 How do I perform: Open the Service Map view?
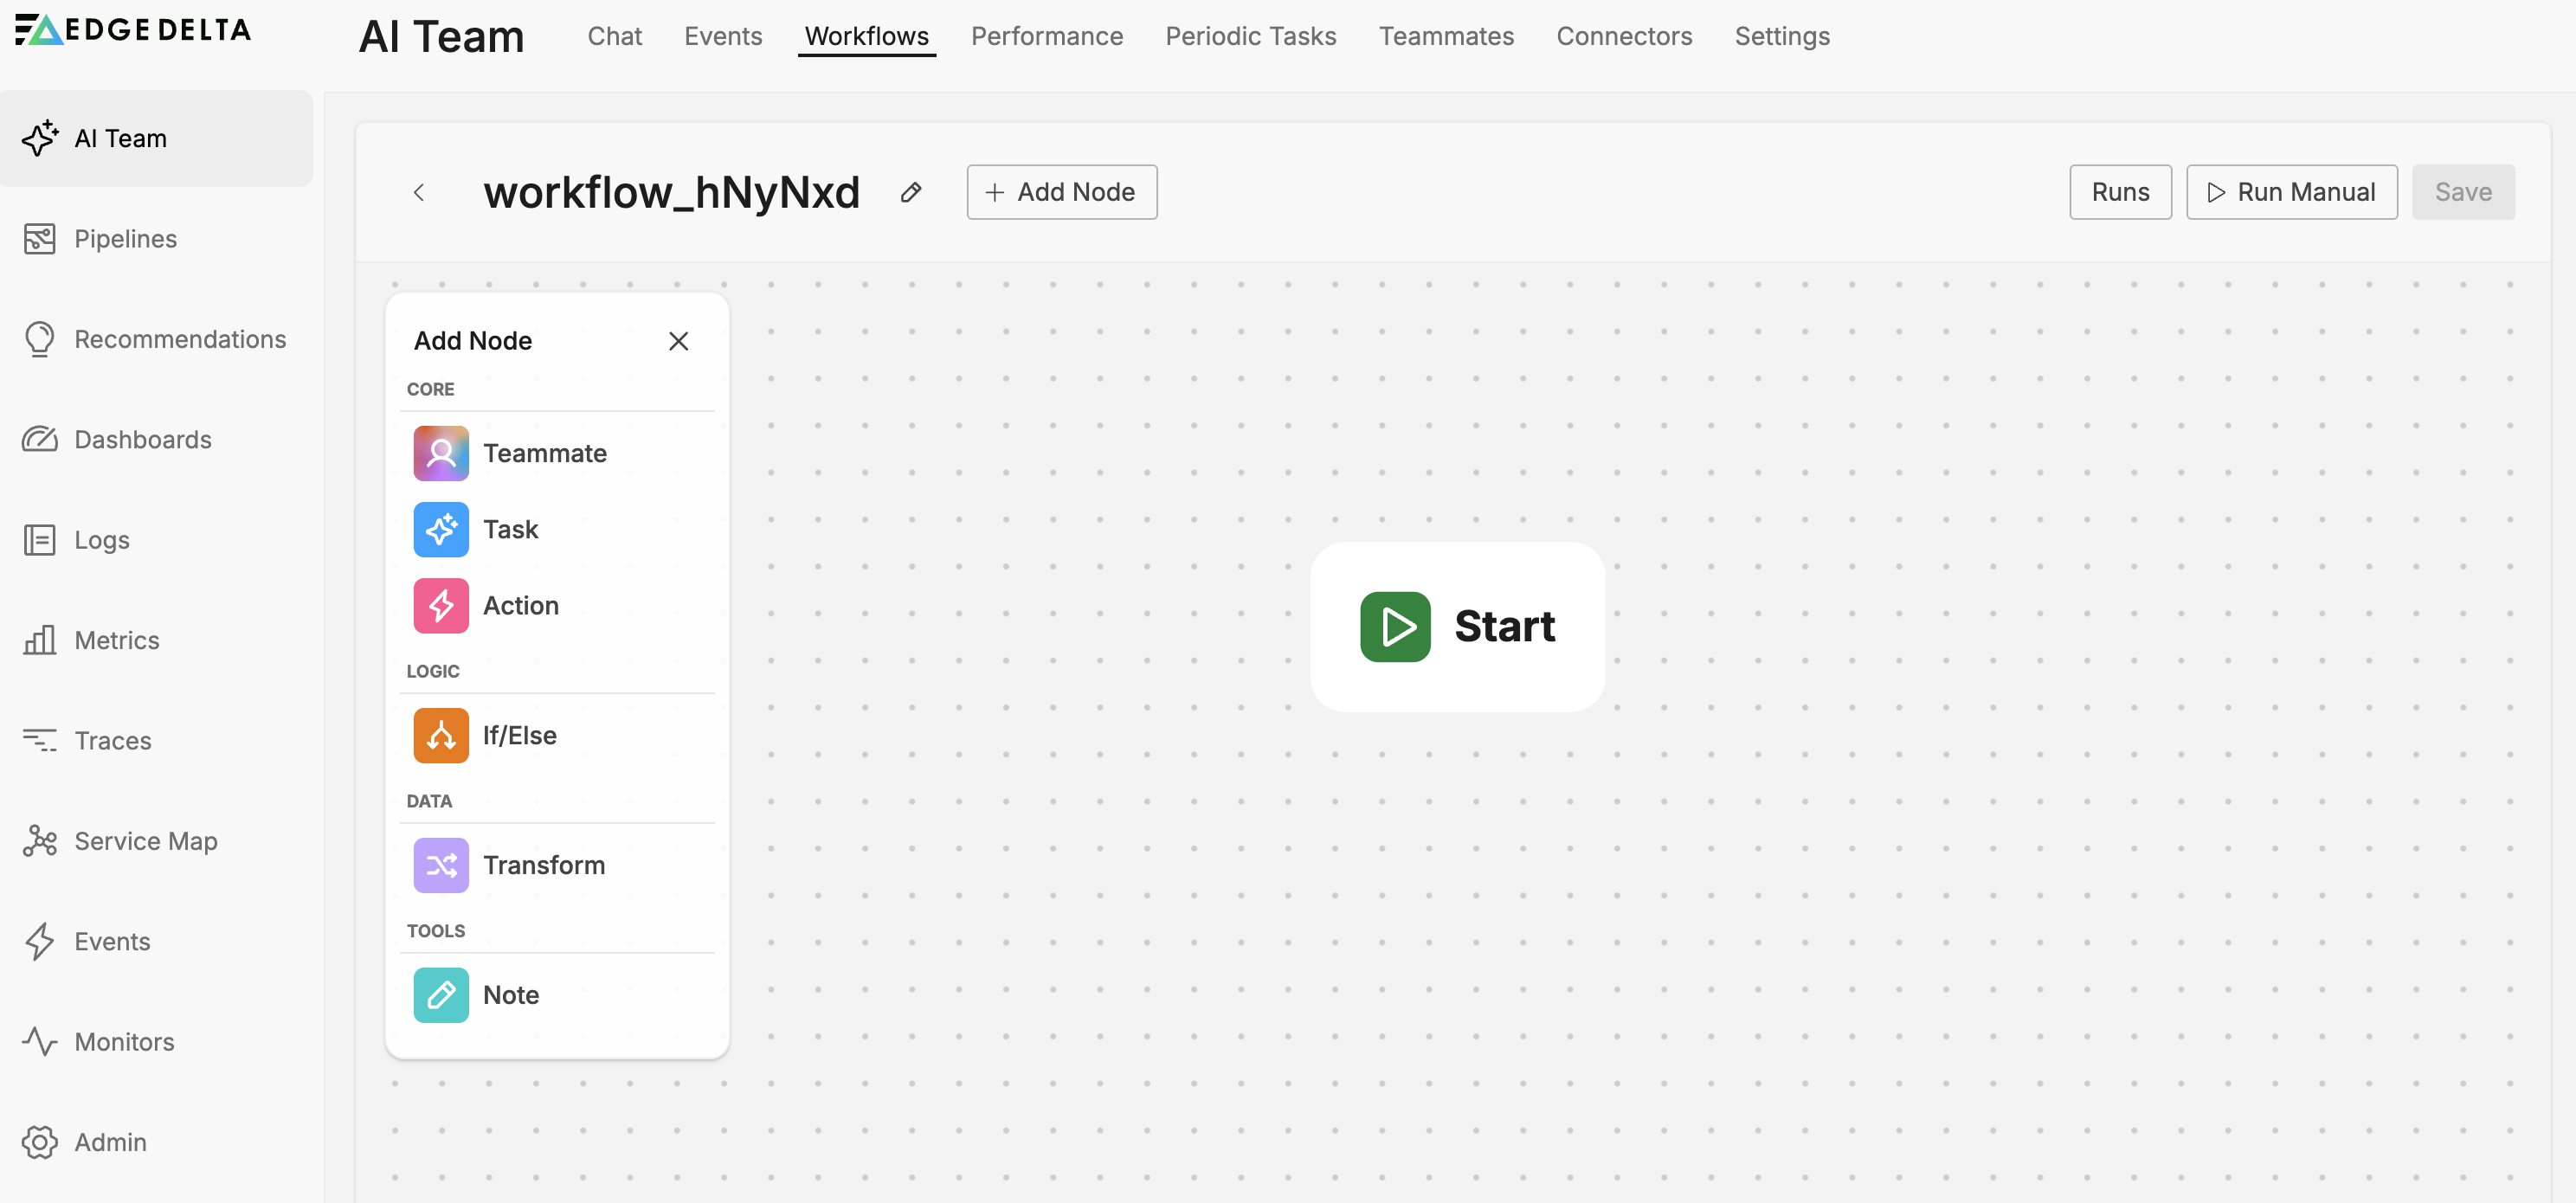(x=145, y=840)
